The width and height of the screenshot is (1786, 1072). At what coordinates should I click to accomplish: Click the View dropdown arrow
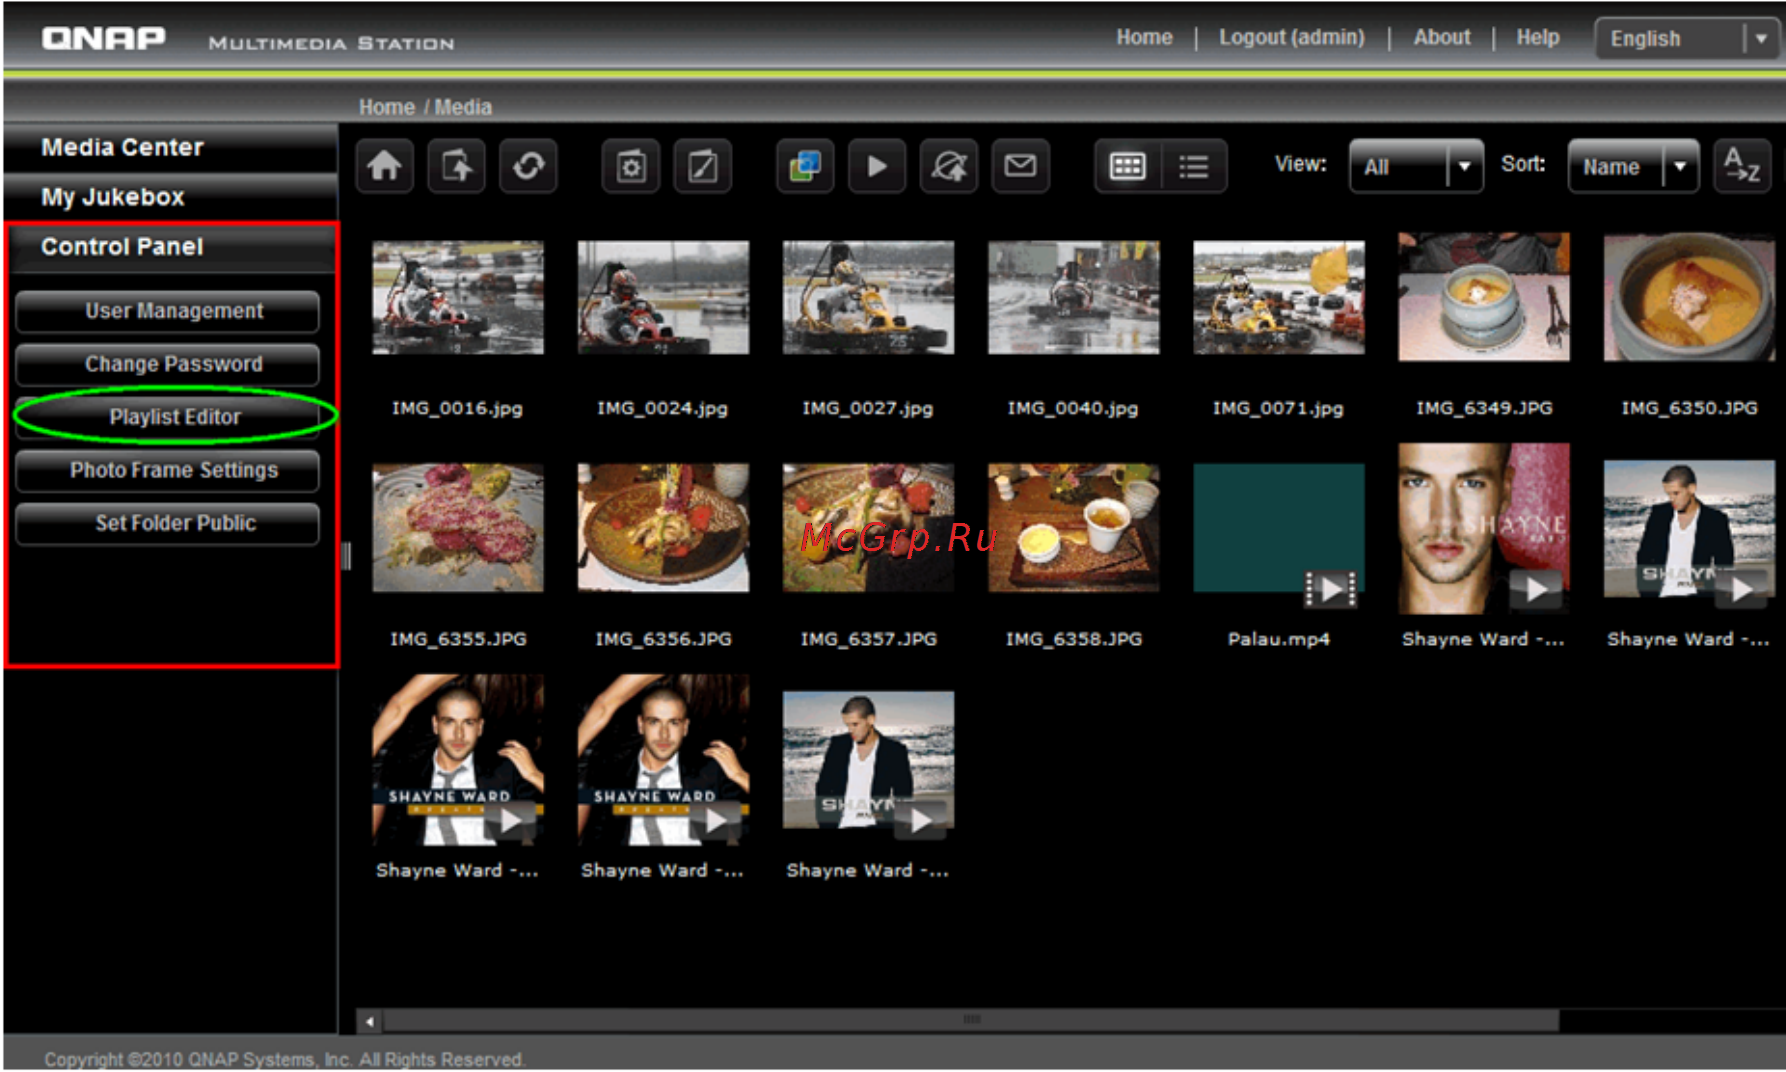click(x=1465, y=166)
